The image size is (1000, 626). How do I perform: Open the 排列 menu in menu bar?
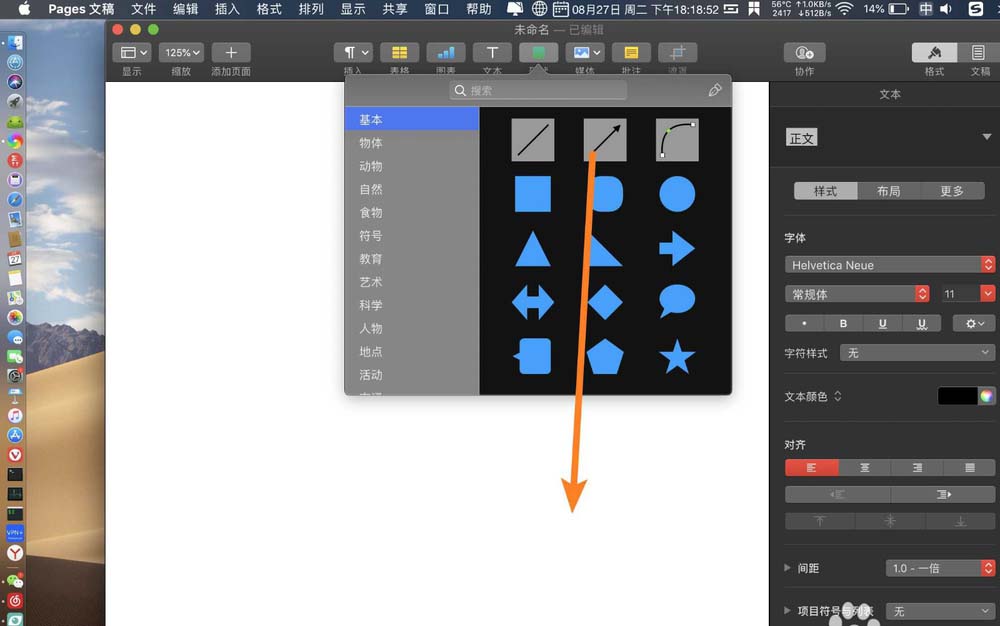[x=311, y=9]
